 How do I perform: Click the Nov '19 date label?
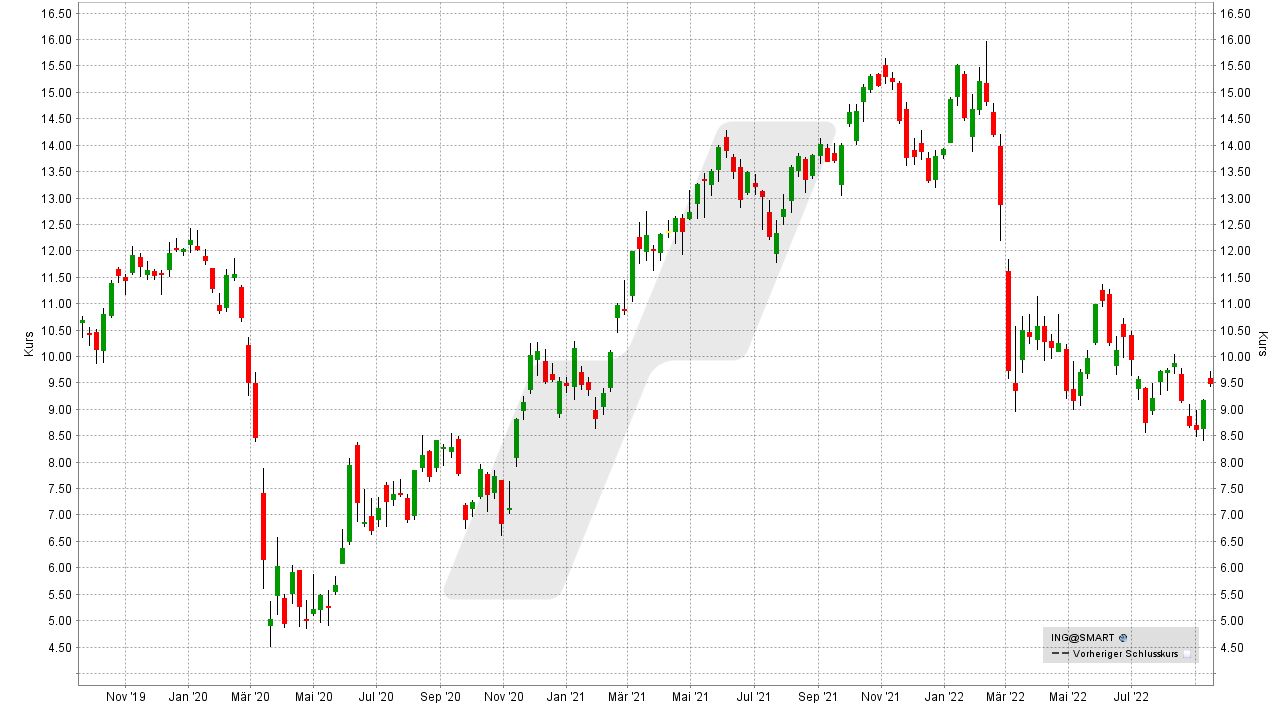(125, 696)
